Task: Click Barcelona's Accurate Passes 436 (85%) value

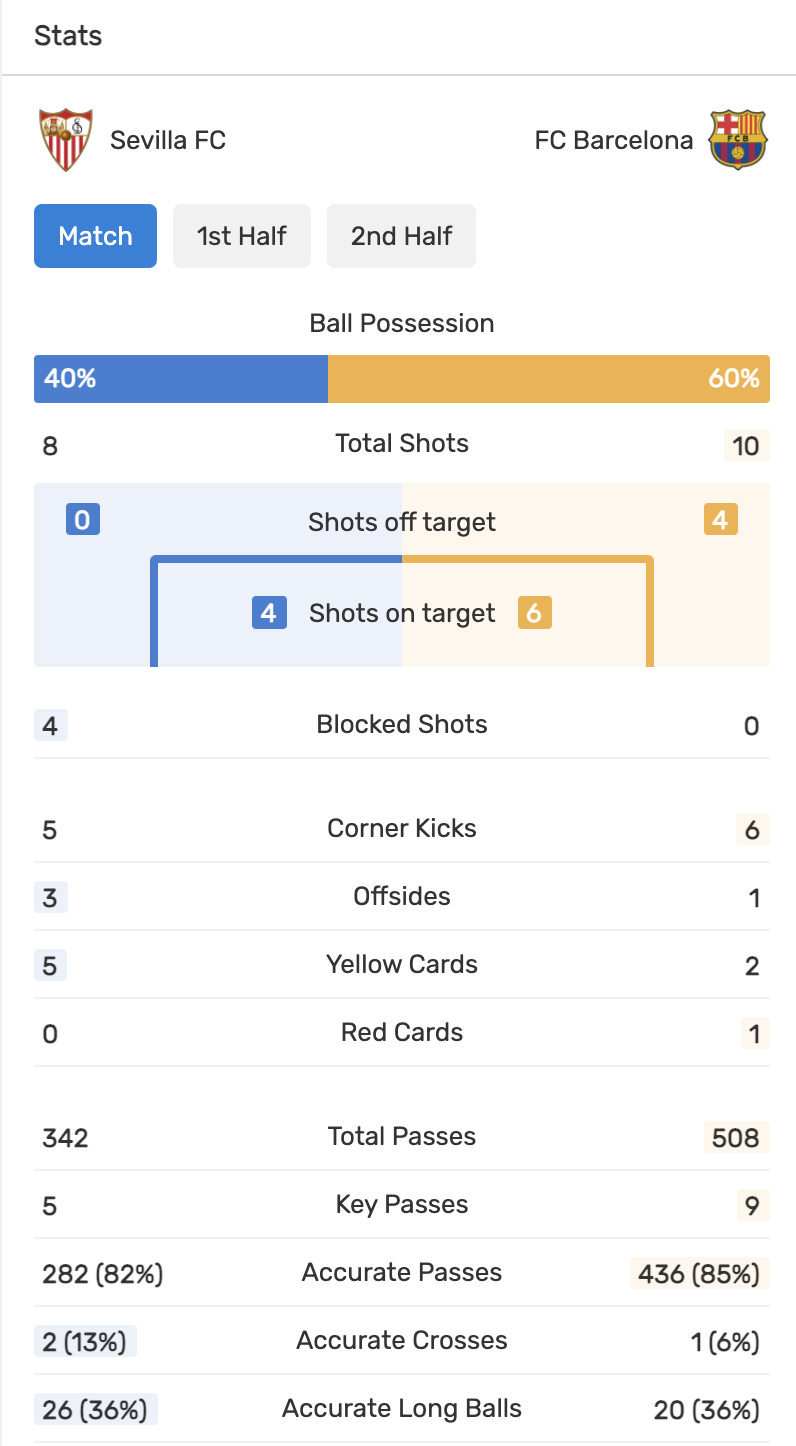Action: pyautogui.click(x=699, y=1274)
